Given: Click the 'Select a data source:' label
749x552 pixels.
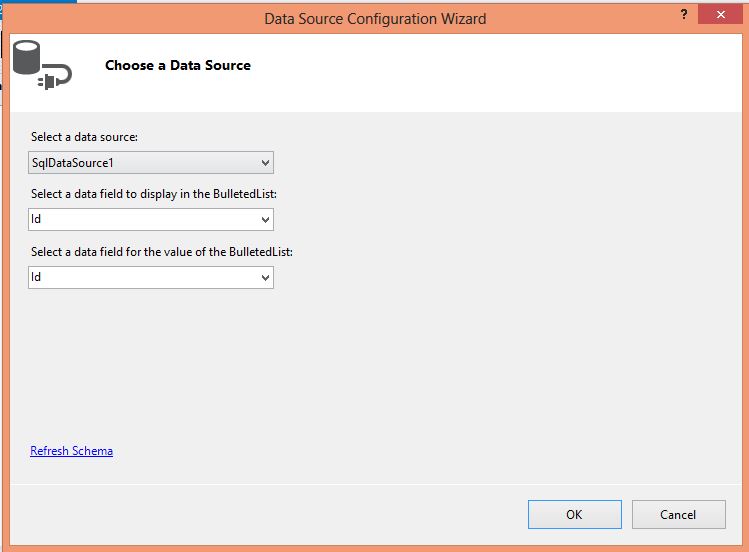Looking at the screenshot, I should click(91, 137).
